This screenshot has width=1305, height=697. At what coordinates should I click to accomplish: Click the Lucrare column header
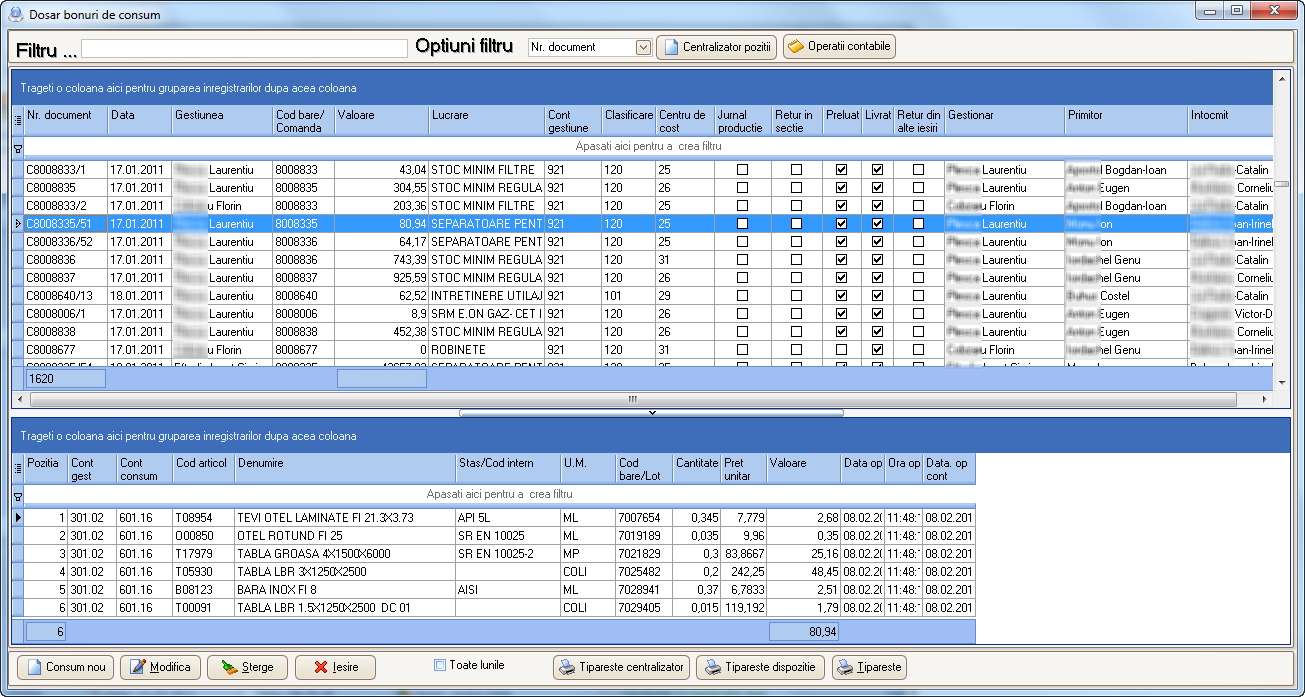coord(486,121)
